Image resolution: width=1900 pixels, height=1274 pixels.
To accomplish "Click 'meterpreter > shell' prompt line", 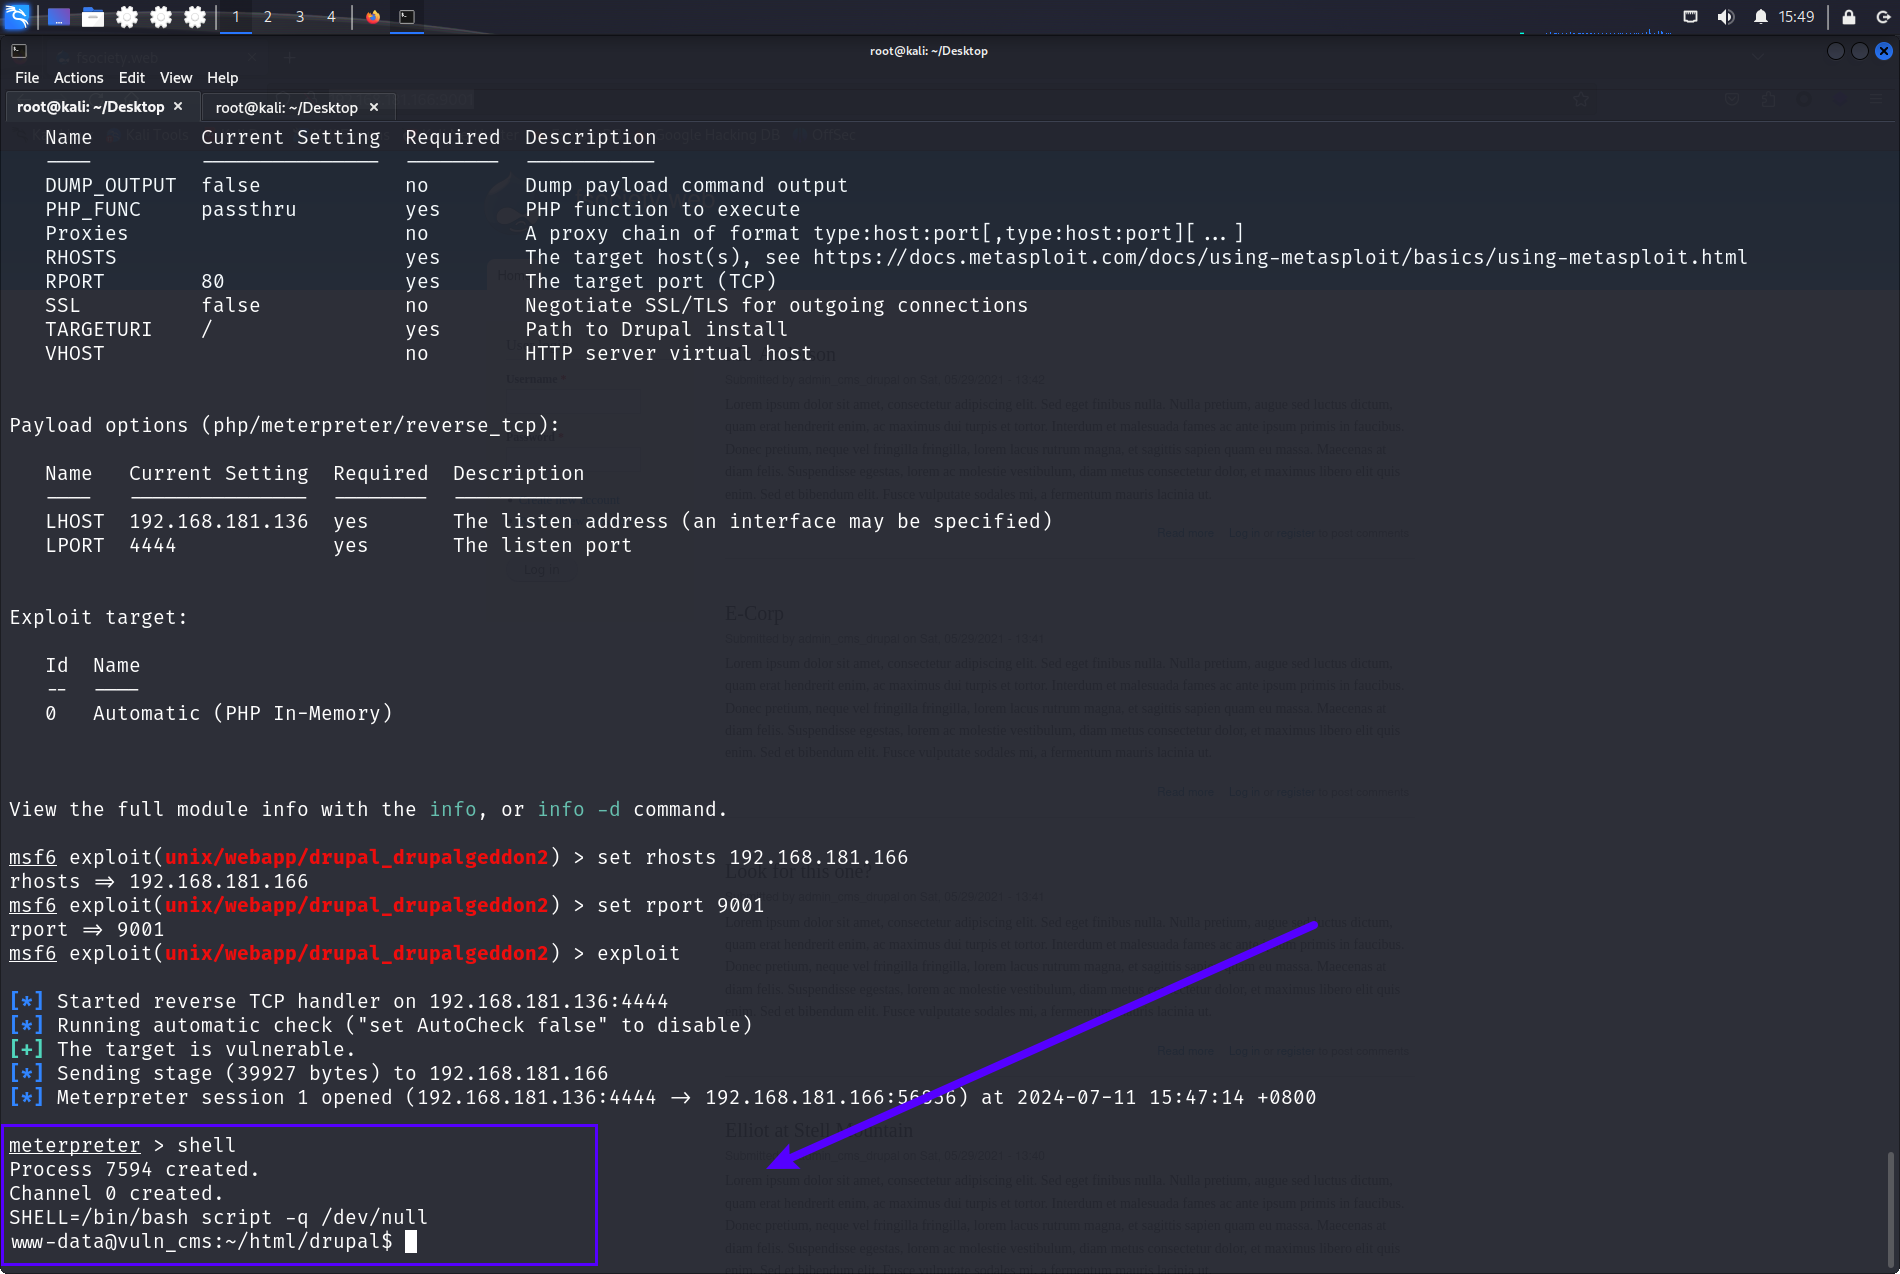I will point(122,1145).
